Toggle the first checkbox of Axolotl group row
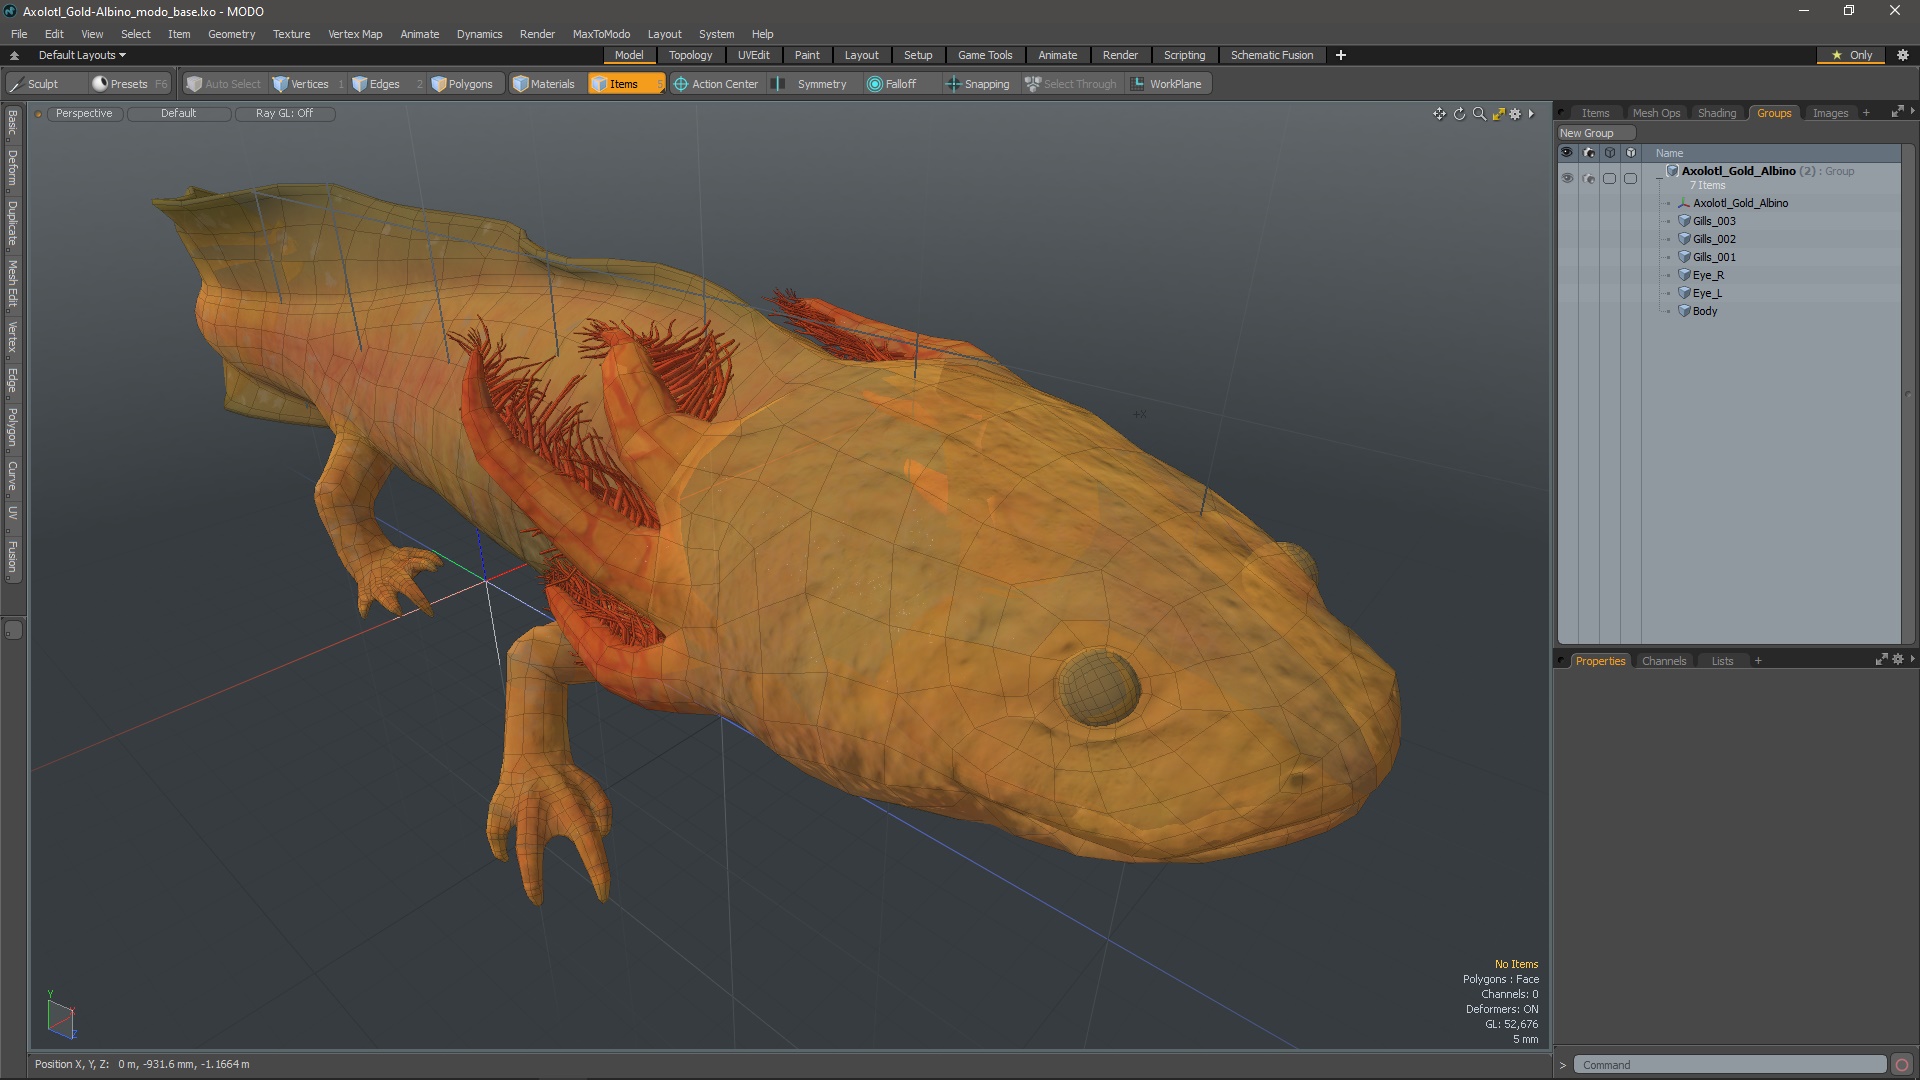 click(x=1609, y=178)
